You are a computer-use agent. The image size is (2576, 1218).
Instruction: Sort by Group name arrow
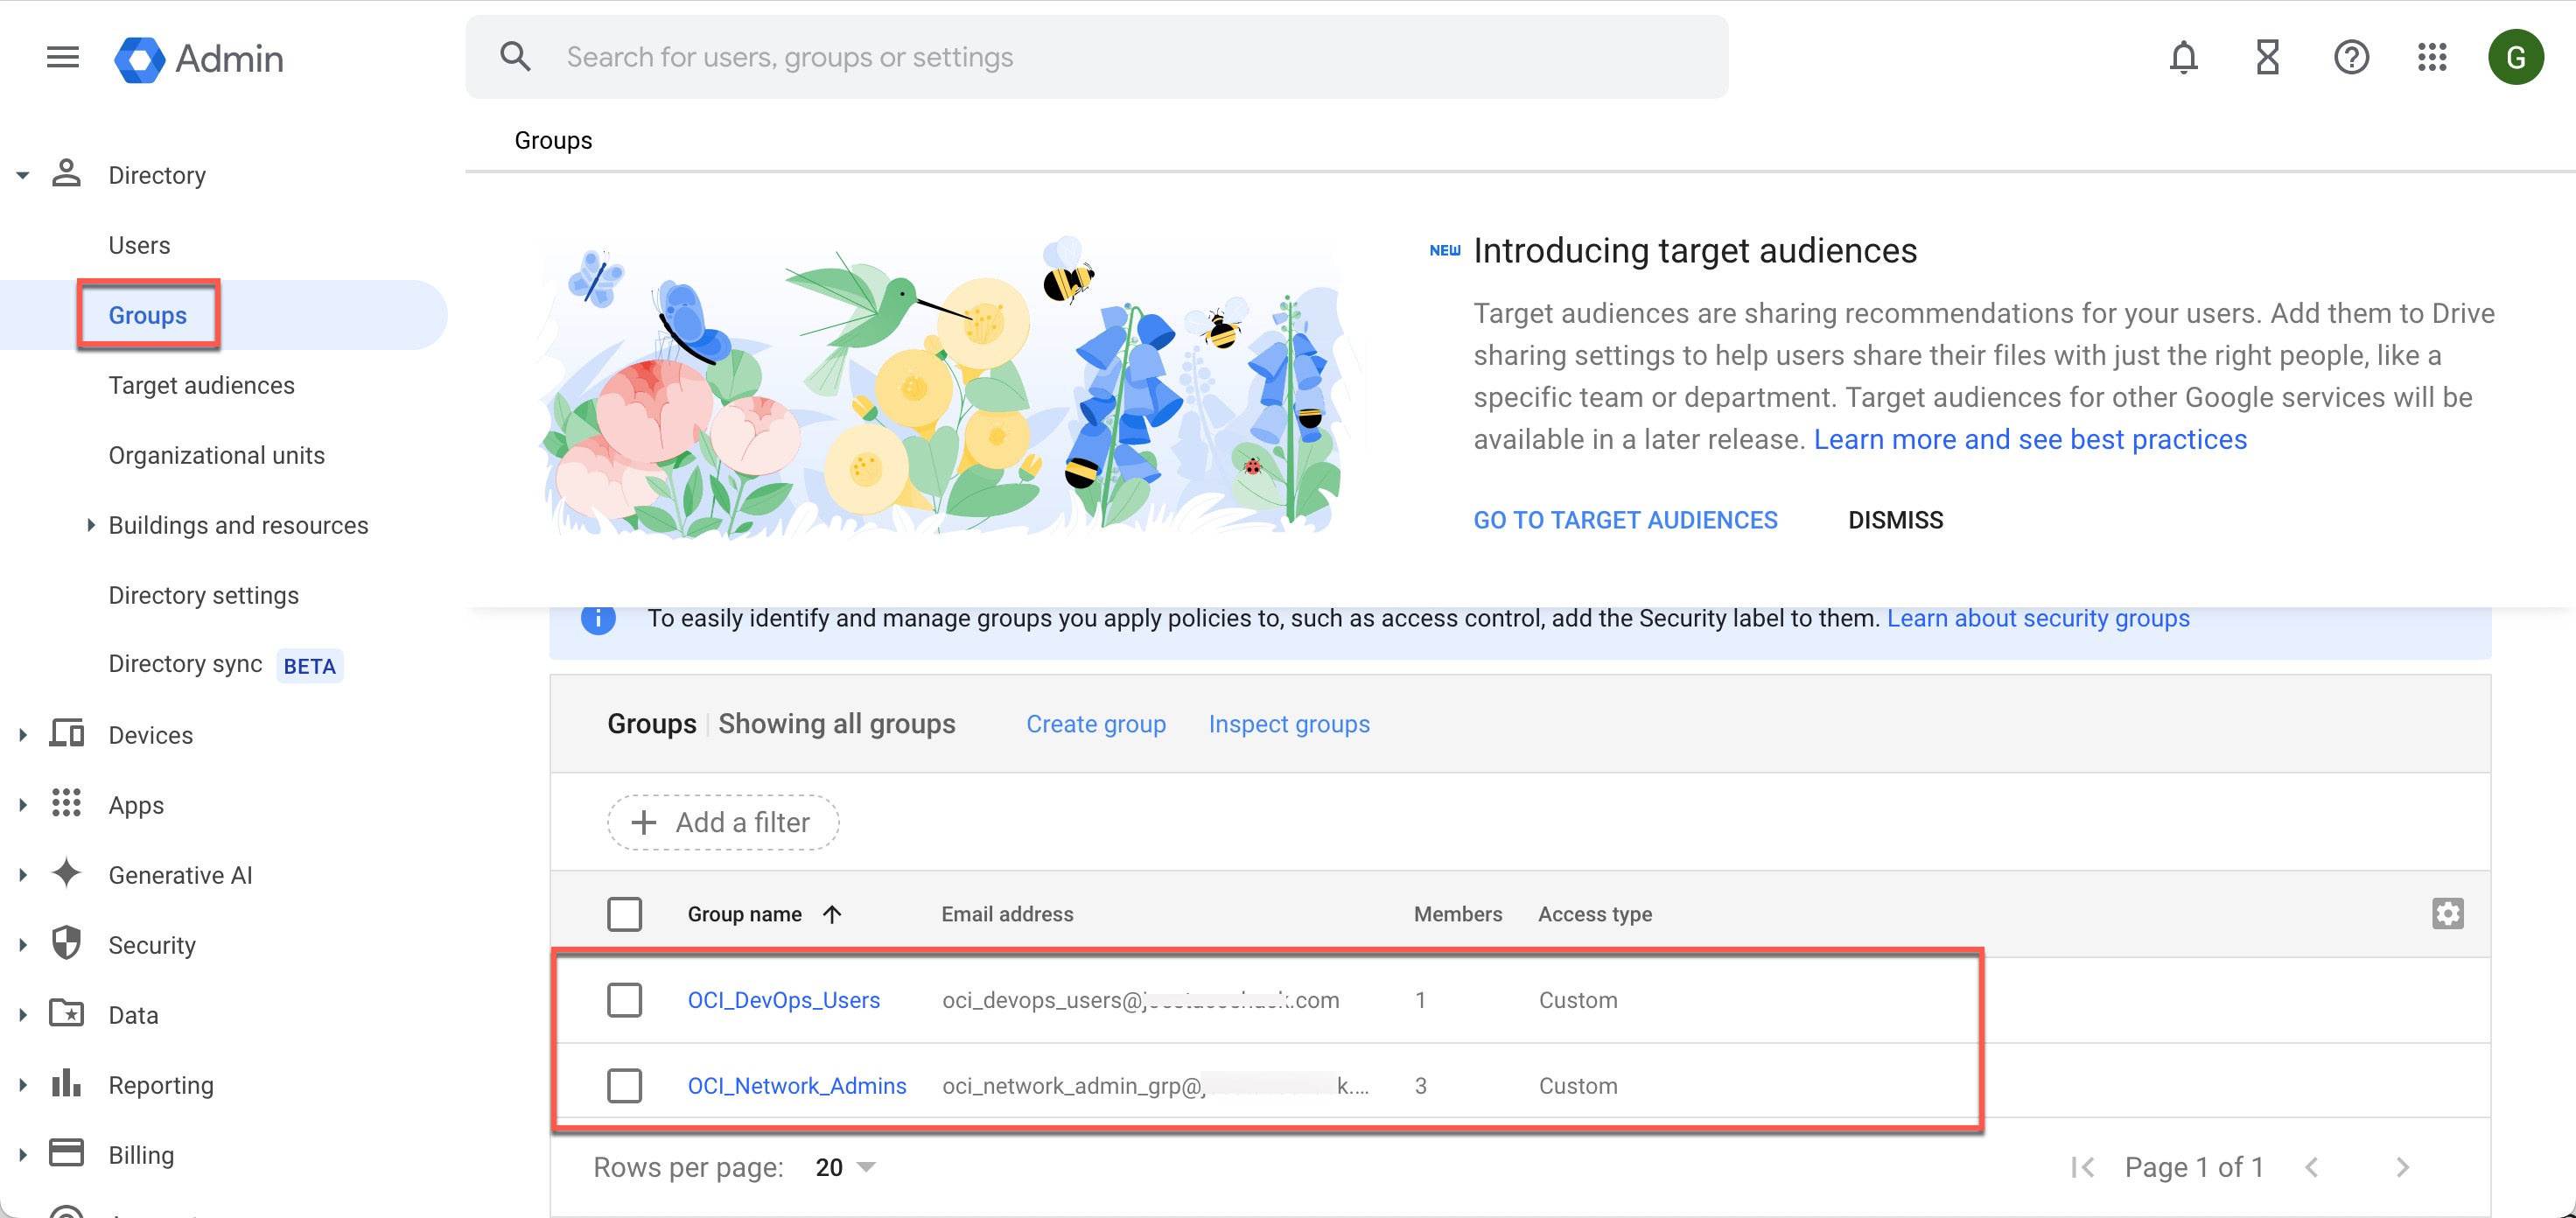tap(831, 914)
